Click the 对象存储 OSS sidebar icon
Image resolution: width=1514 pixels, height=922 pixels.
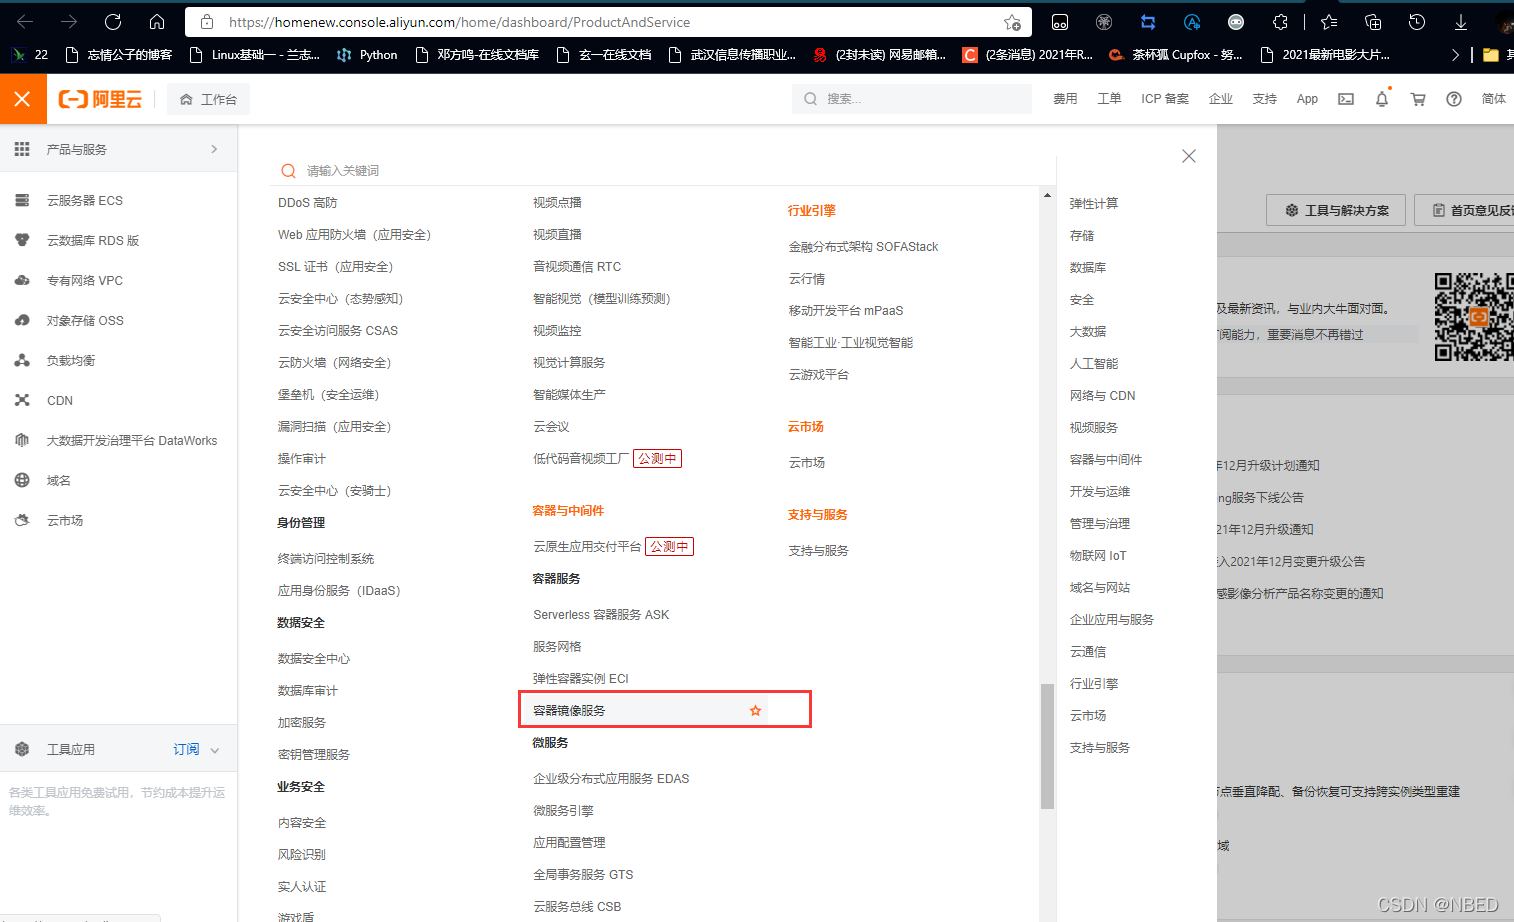pos(22,320)
